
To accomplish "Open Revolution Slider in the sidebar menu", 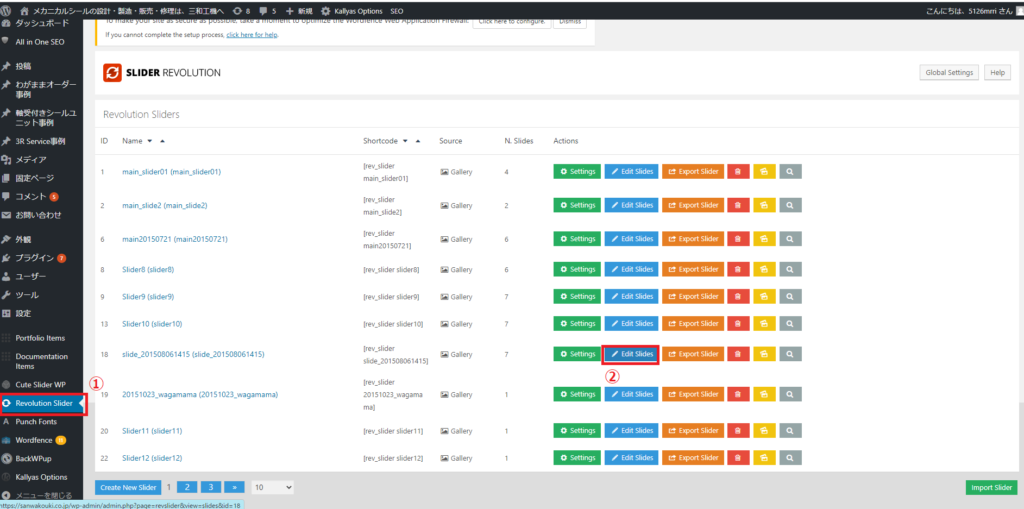I will 44,403.
